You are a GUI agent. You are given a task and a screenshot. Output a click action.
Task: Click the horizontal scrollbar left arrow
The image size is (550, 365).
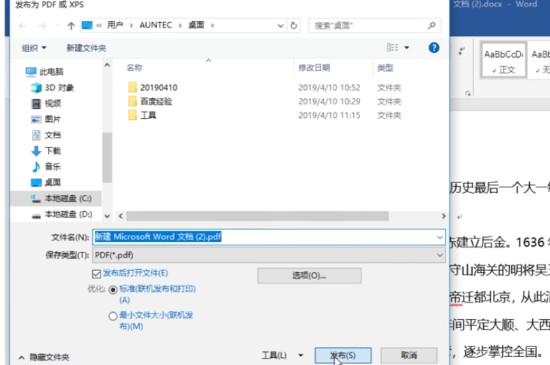click(121, 216)
